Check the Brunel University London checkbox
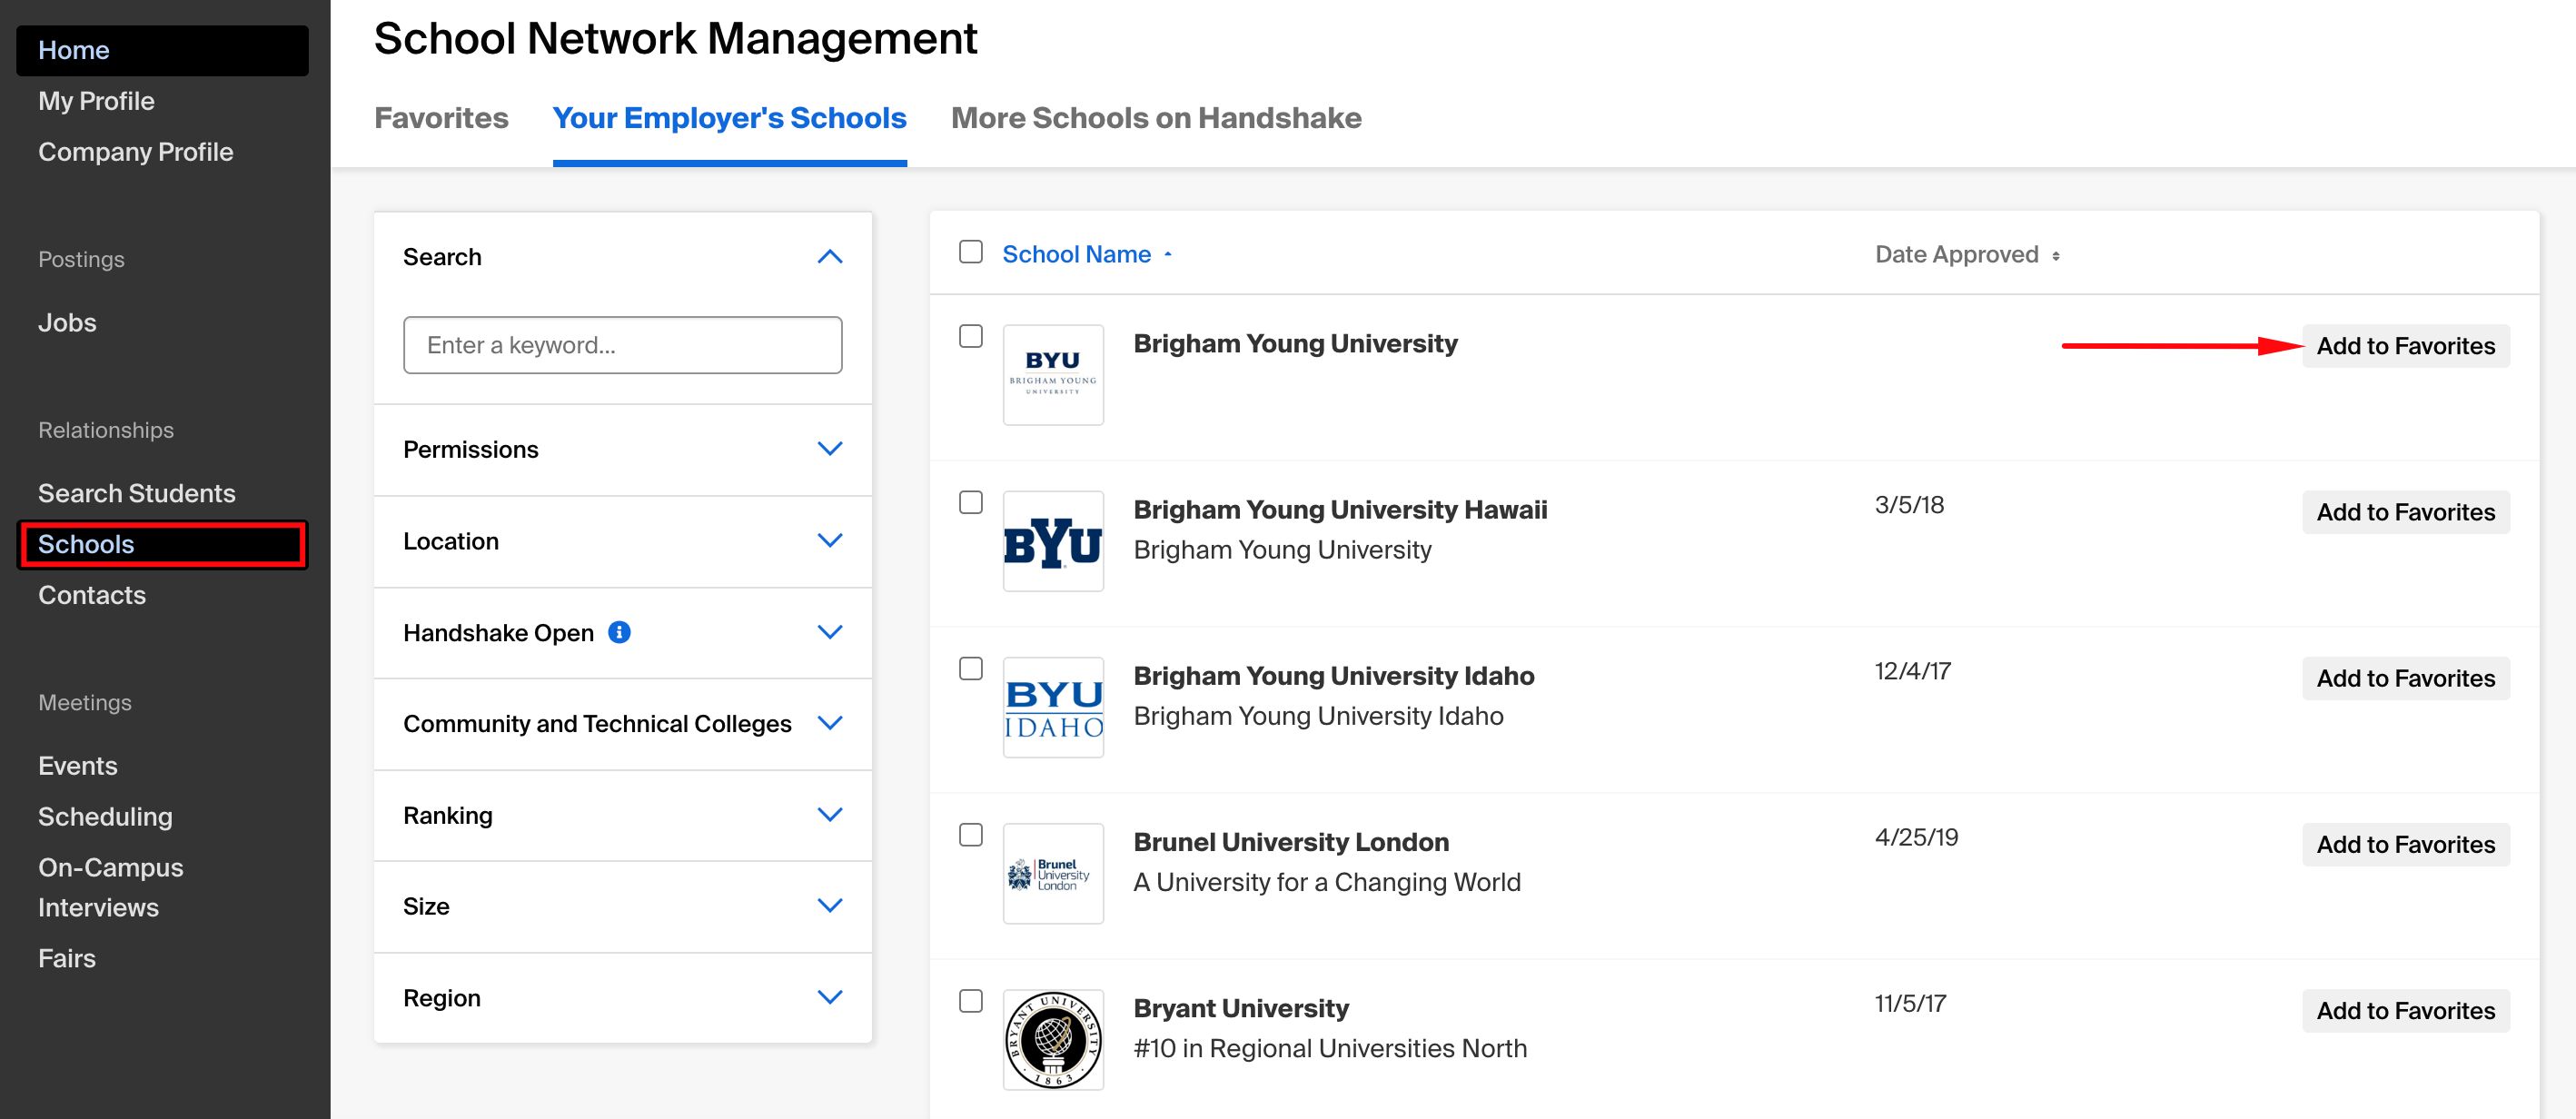 coord(970,834)
